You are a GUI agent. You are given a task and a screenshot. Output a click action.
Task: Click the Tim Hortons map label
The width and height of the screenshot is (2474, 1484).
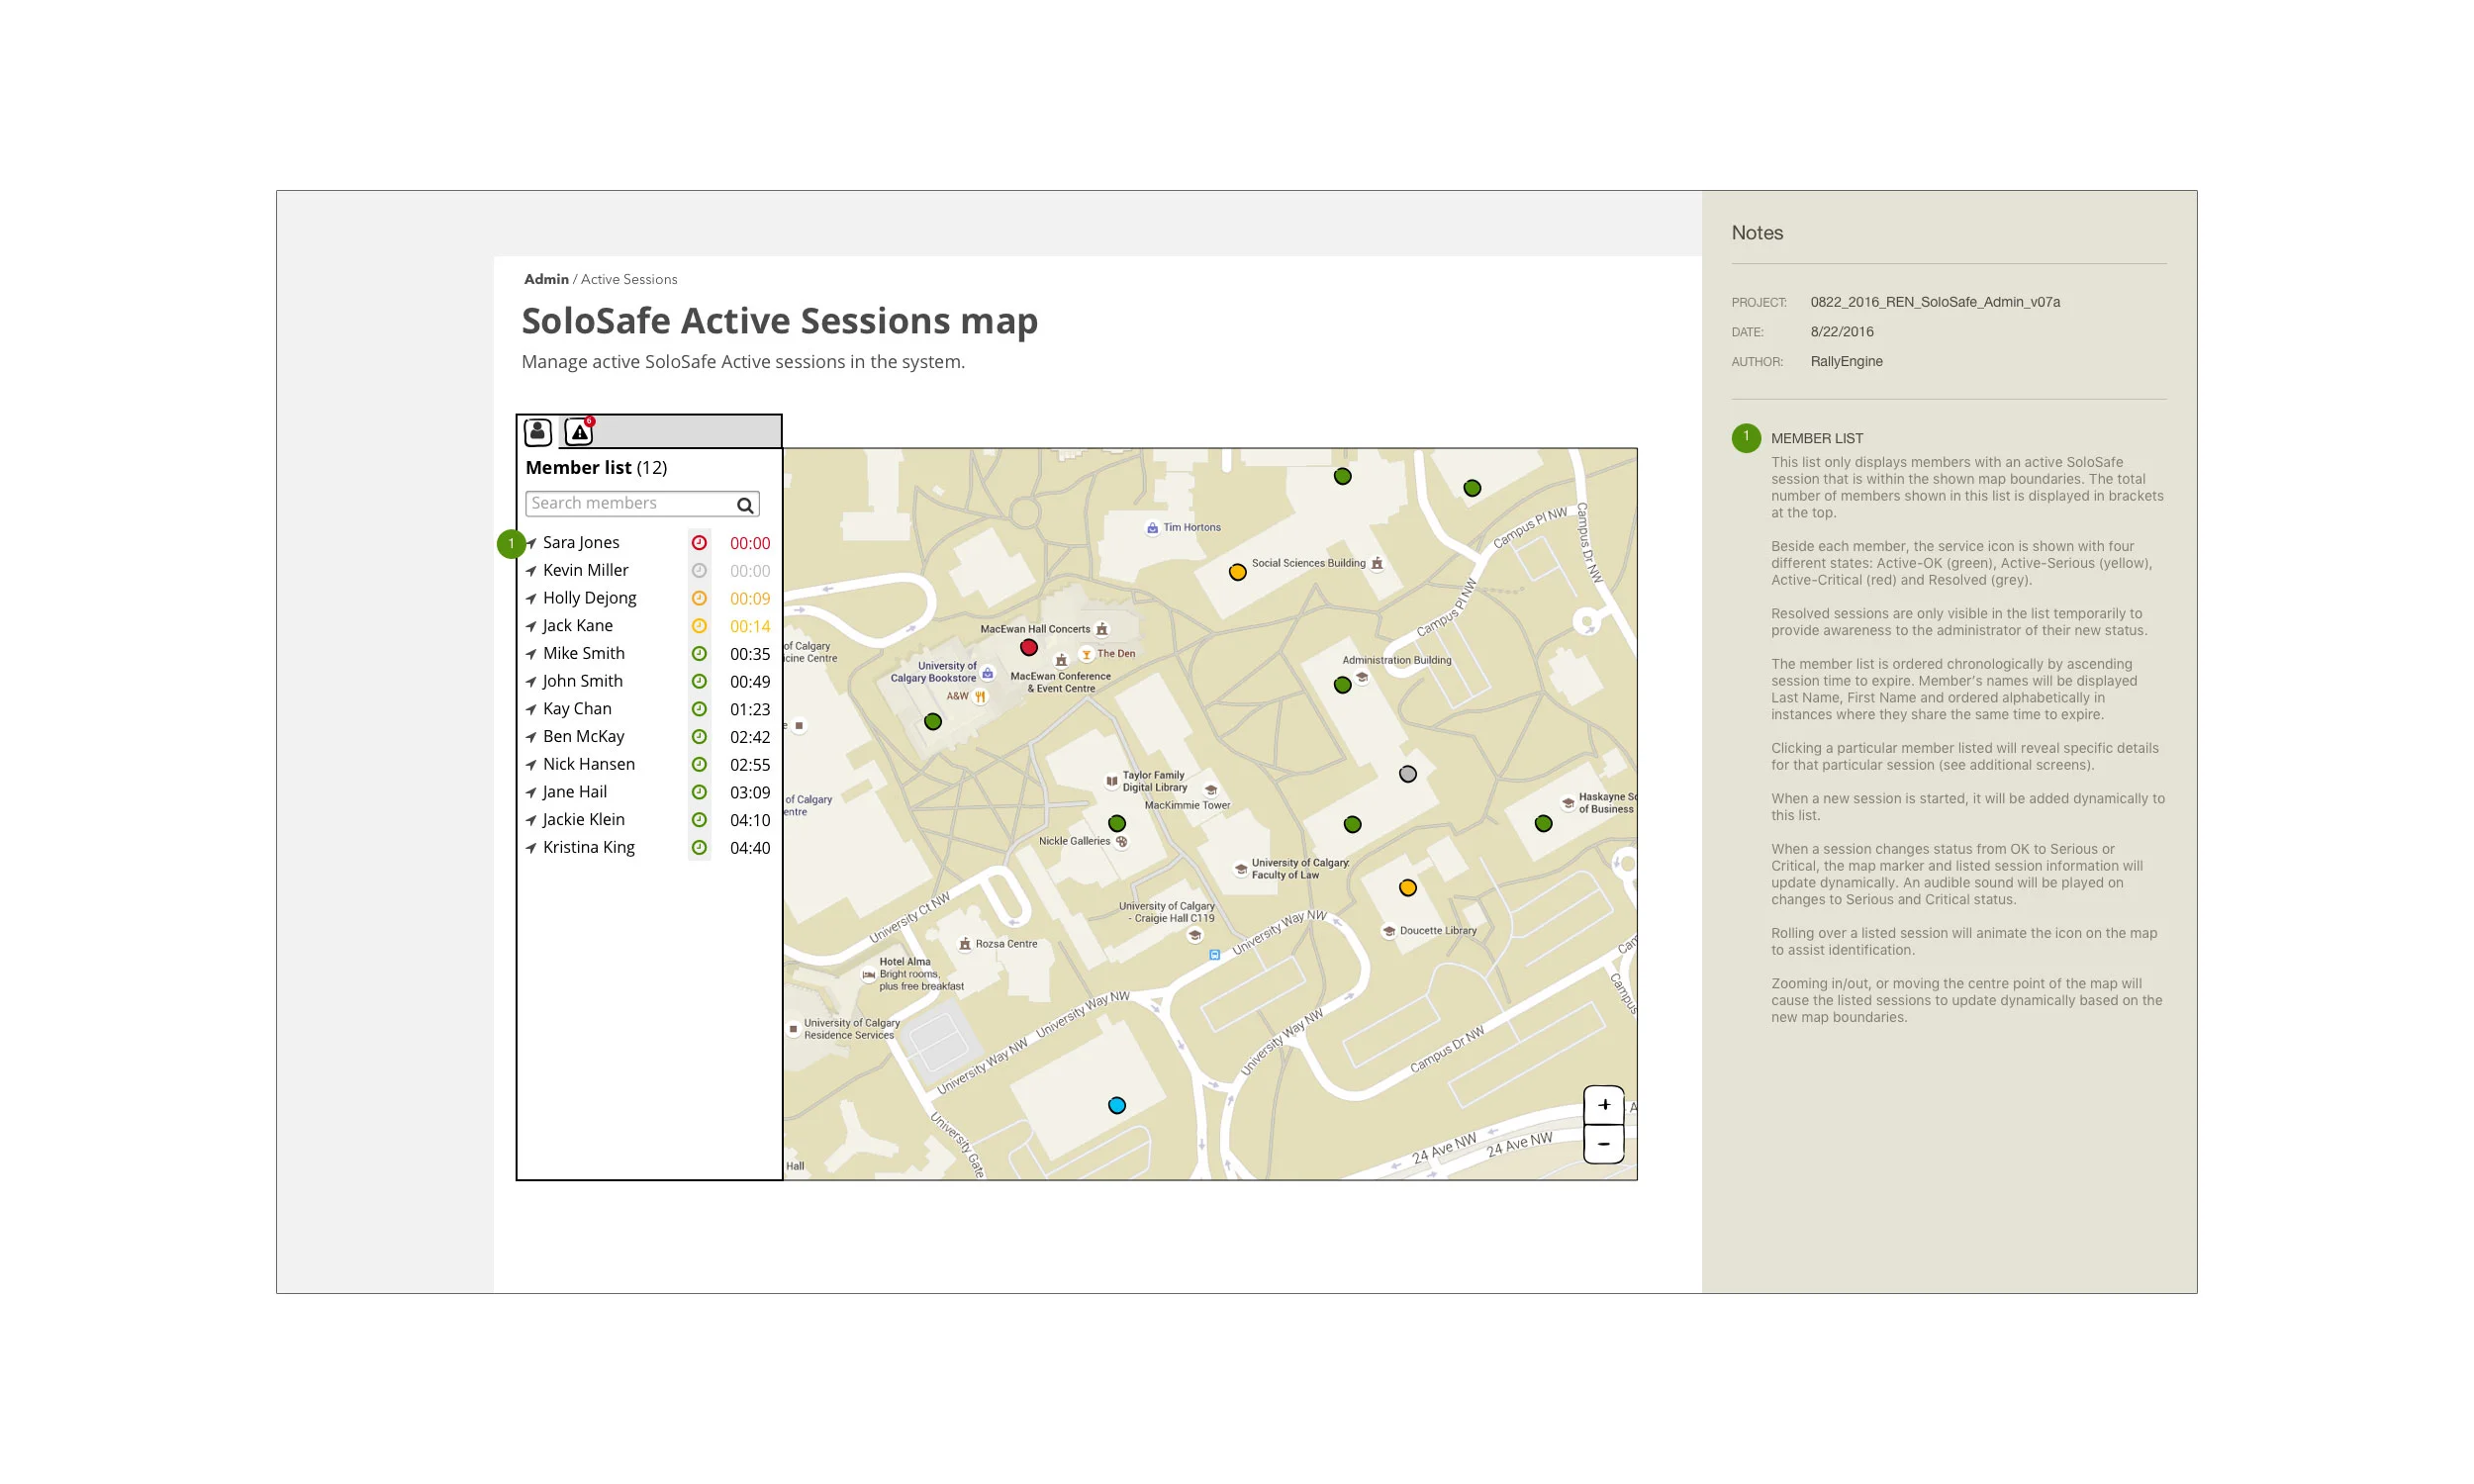point(1191,528)
